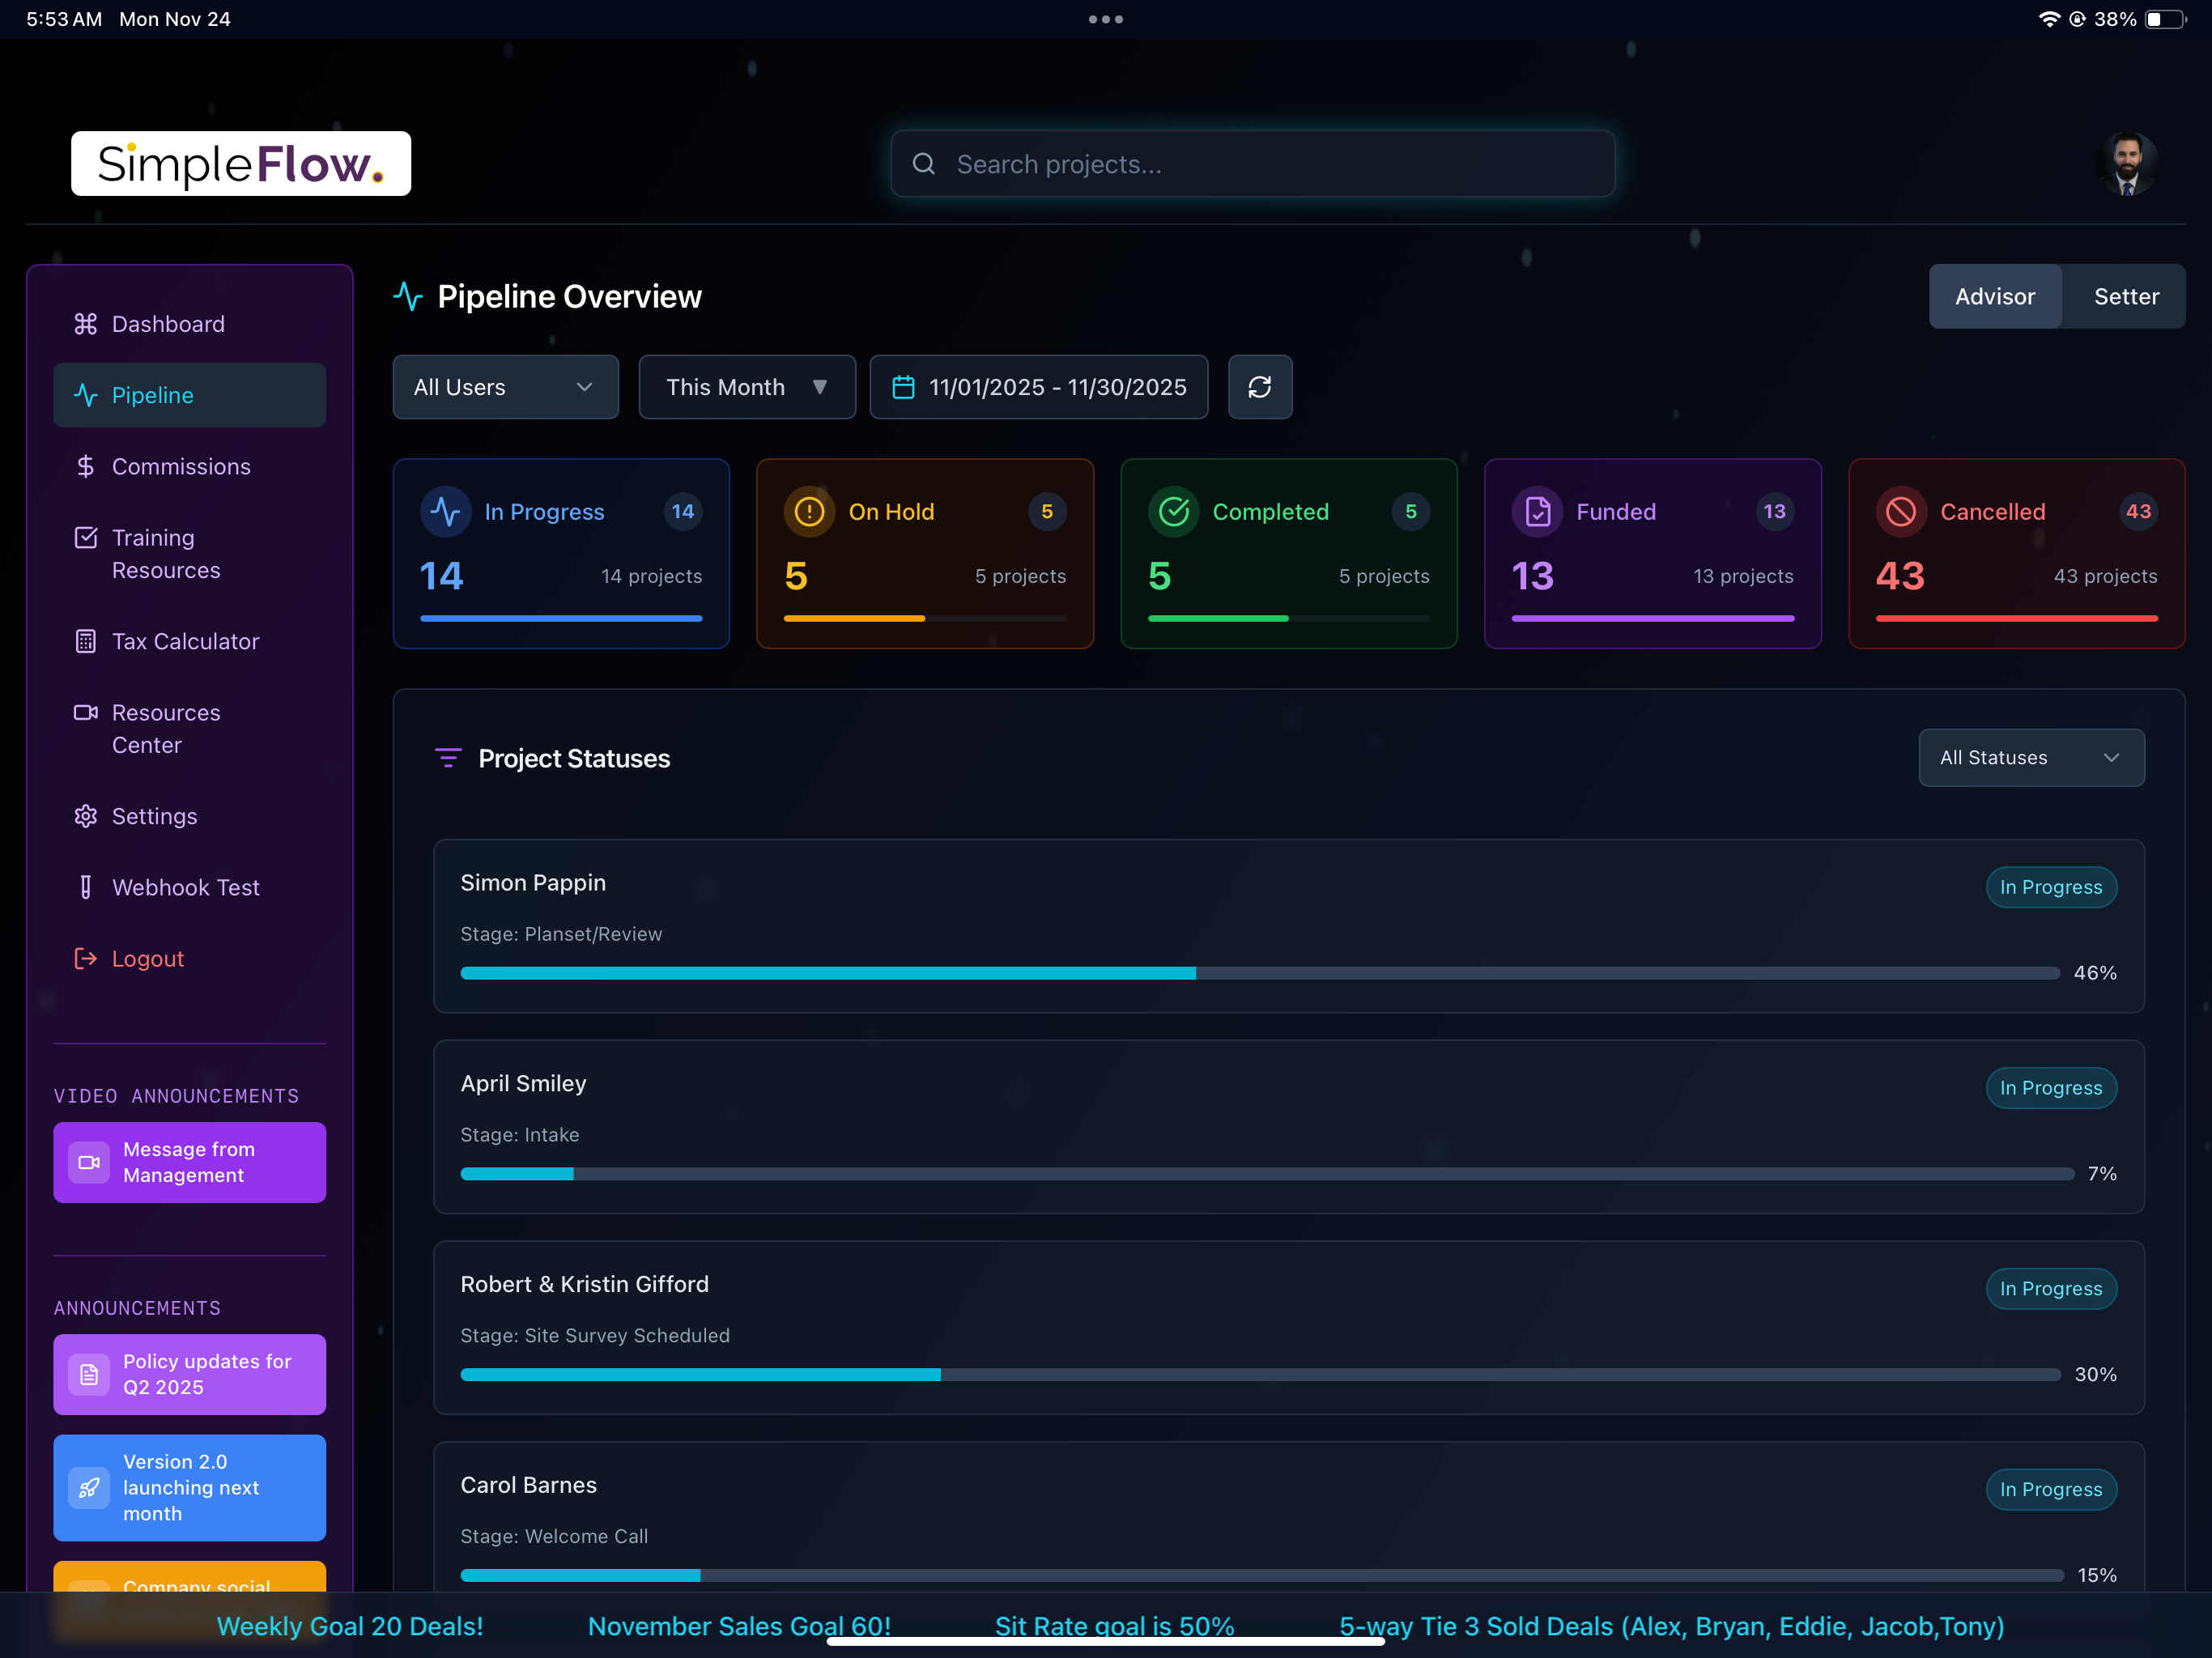Open the user profile avatar

[x=2127, y=163]
